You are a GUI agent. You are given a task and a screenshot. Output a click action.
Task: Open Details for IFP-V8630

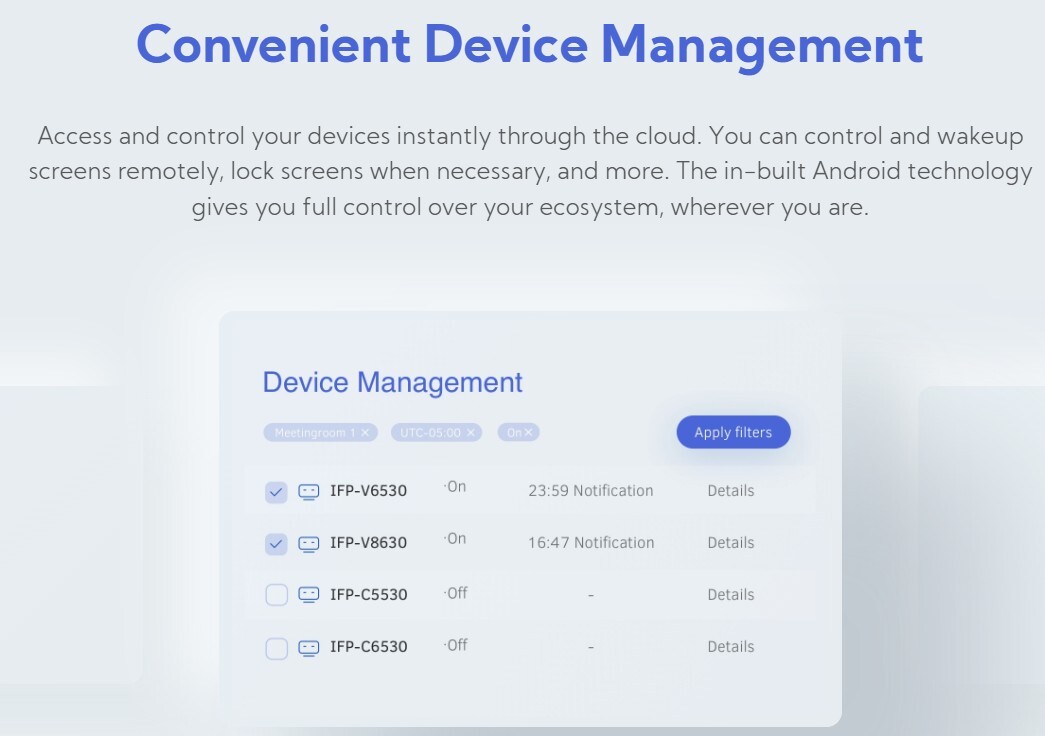pos(730,543)
